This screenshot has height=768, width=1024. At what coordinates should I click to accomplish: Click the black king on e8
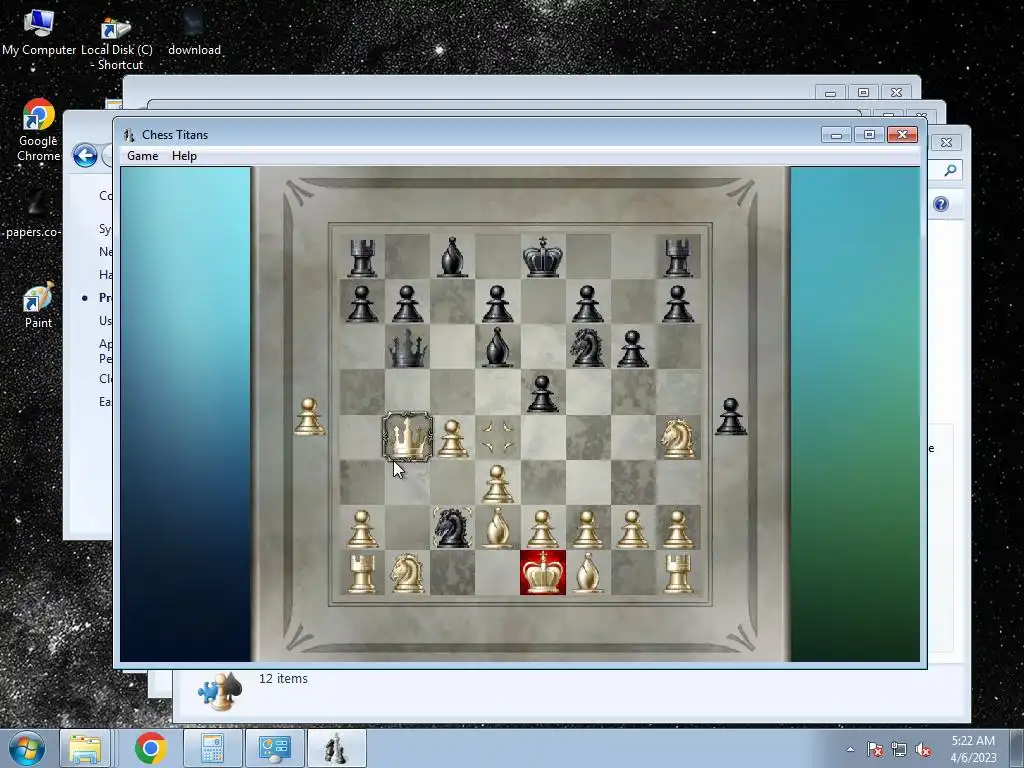(543, 257)
